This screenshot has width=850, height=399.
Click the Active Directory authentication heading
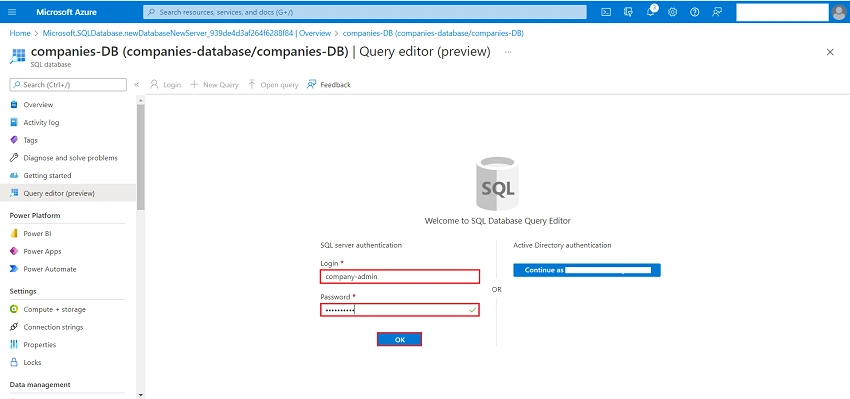[562, 245]
